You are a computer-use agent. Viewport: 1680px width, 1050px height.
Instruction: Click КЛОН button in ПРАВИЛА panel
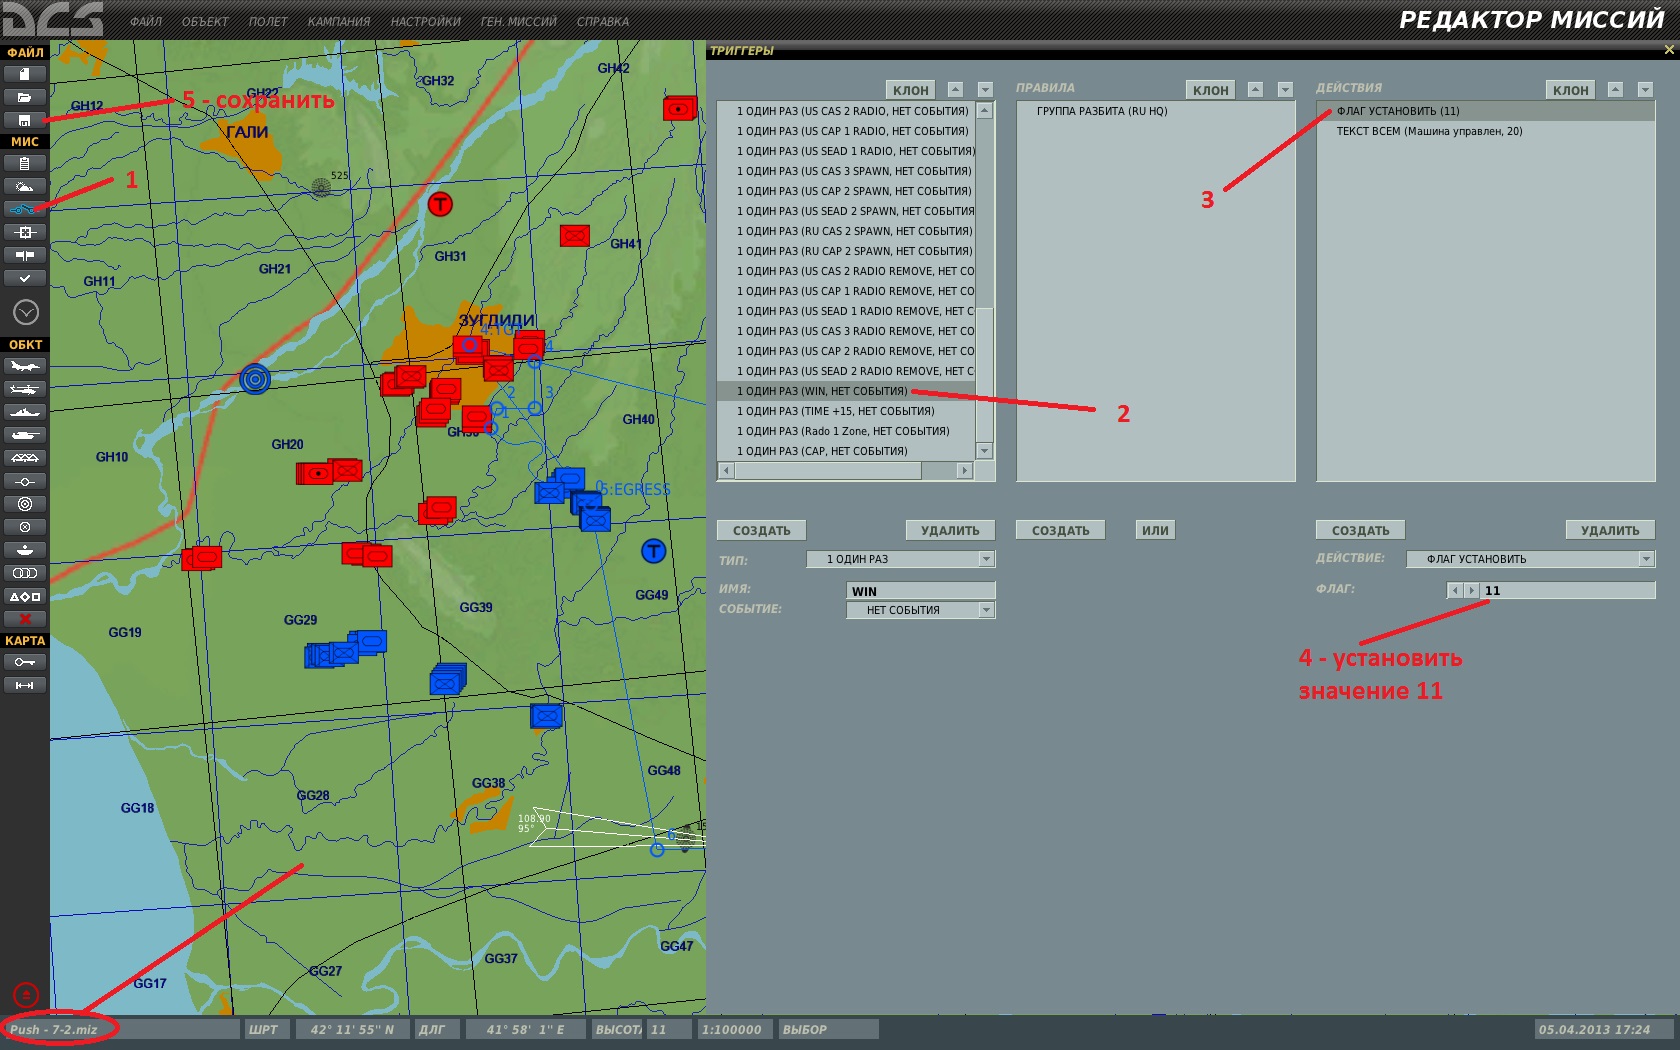pos(1211,90)
